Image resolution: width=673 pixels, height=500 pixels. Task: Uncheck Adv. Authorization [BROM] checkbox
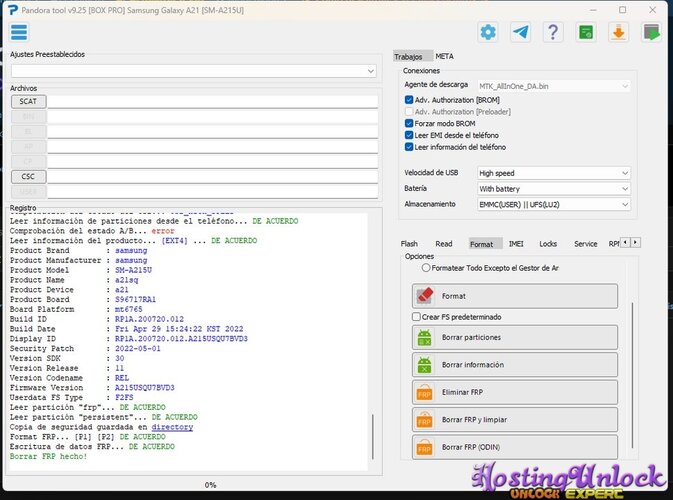pos(409,100)
